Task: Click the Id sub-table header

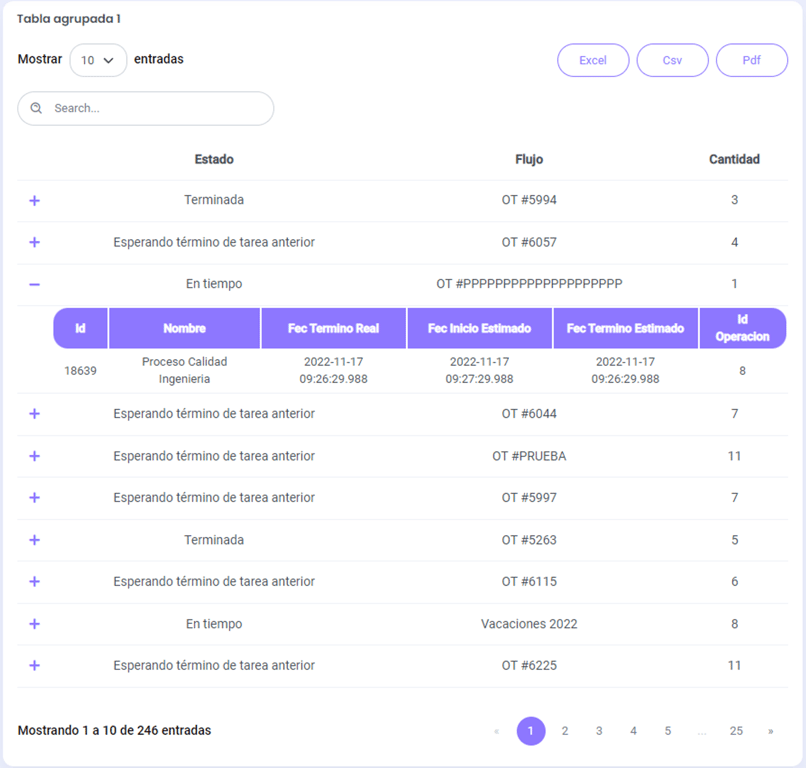Action: click(x=80, y=328)
